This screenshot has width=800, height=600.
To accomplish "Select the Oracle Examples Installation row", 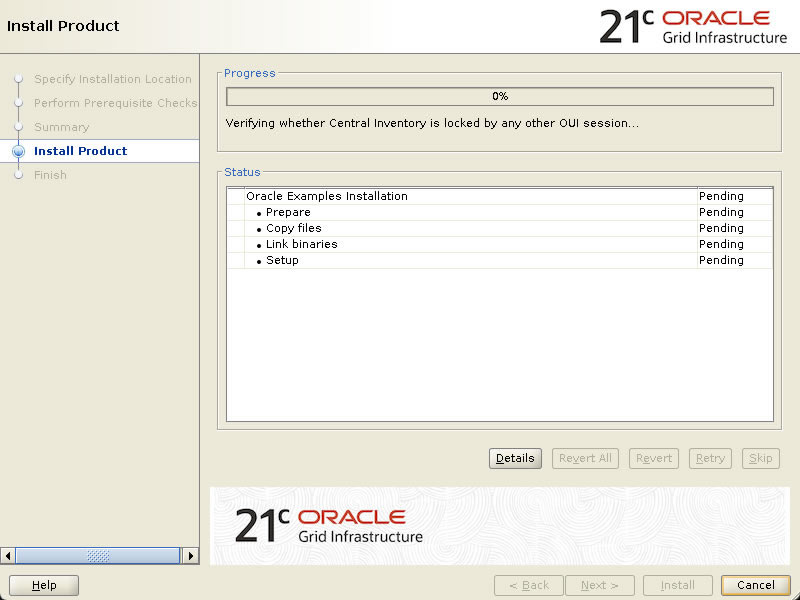I will pyautogui.click(x=500, y=196).
